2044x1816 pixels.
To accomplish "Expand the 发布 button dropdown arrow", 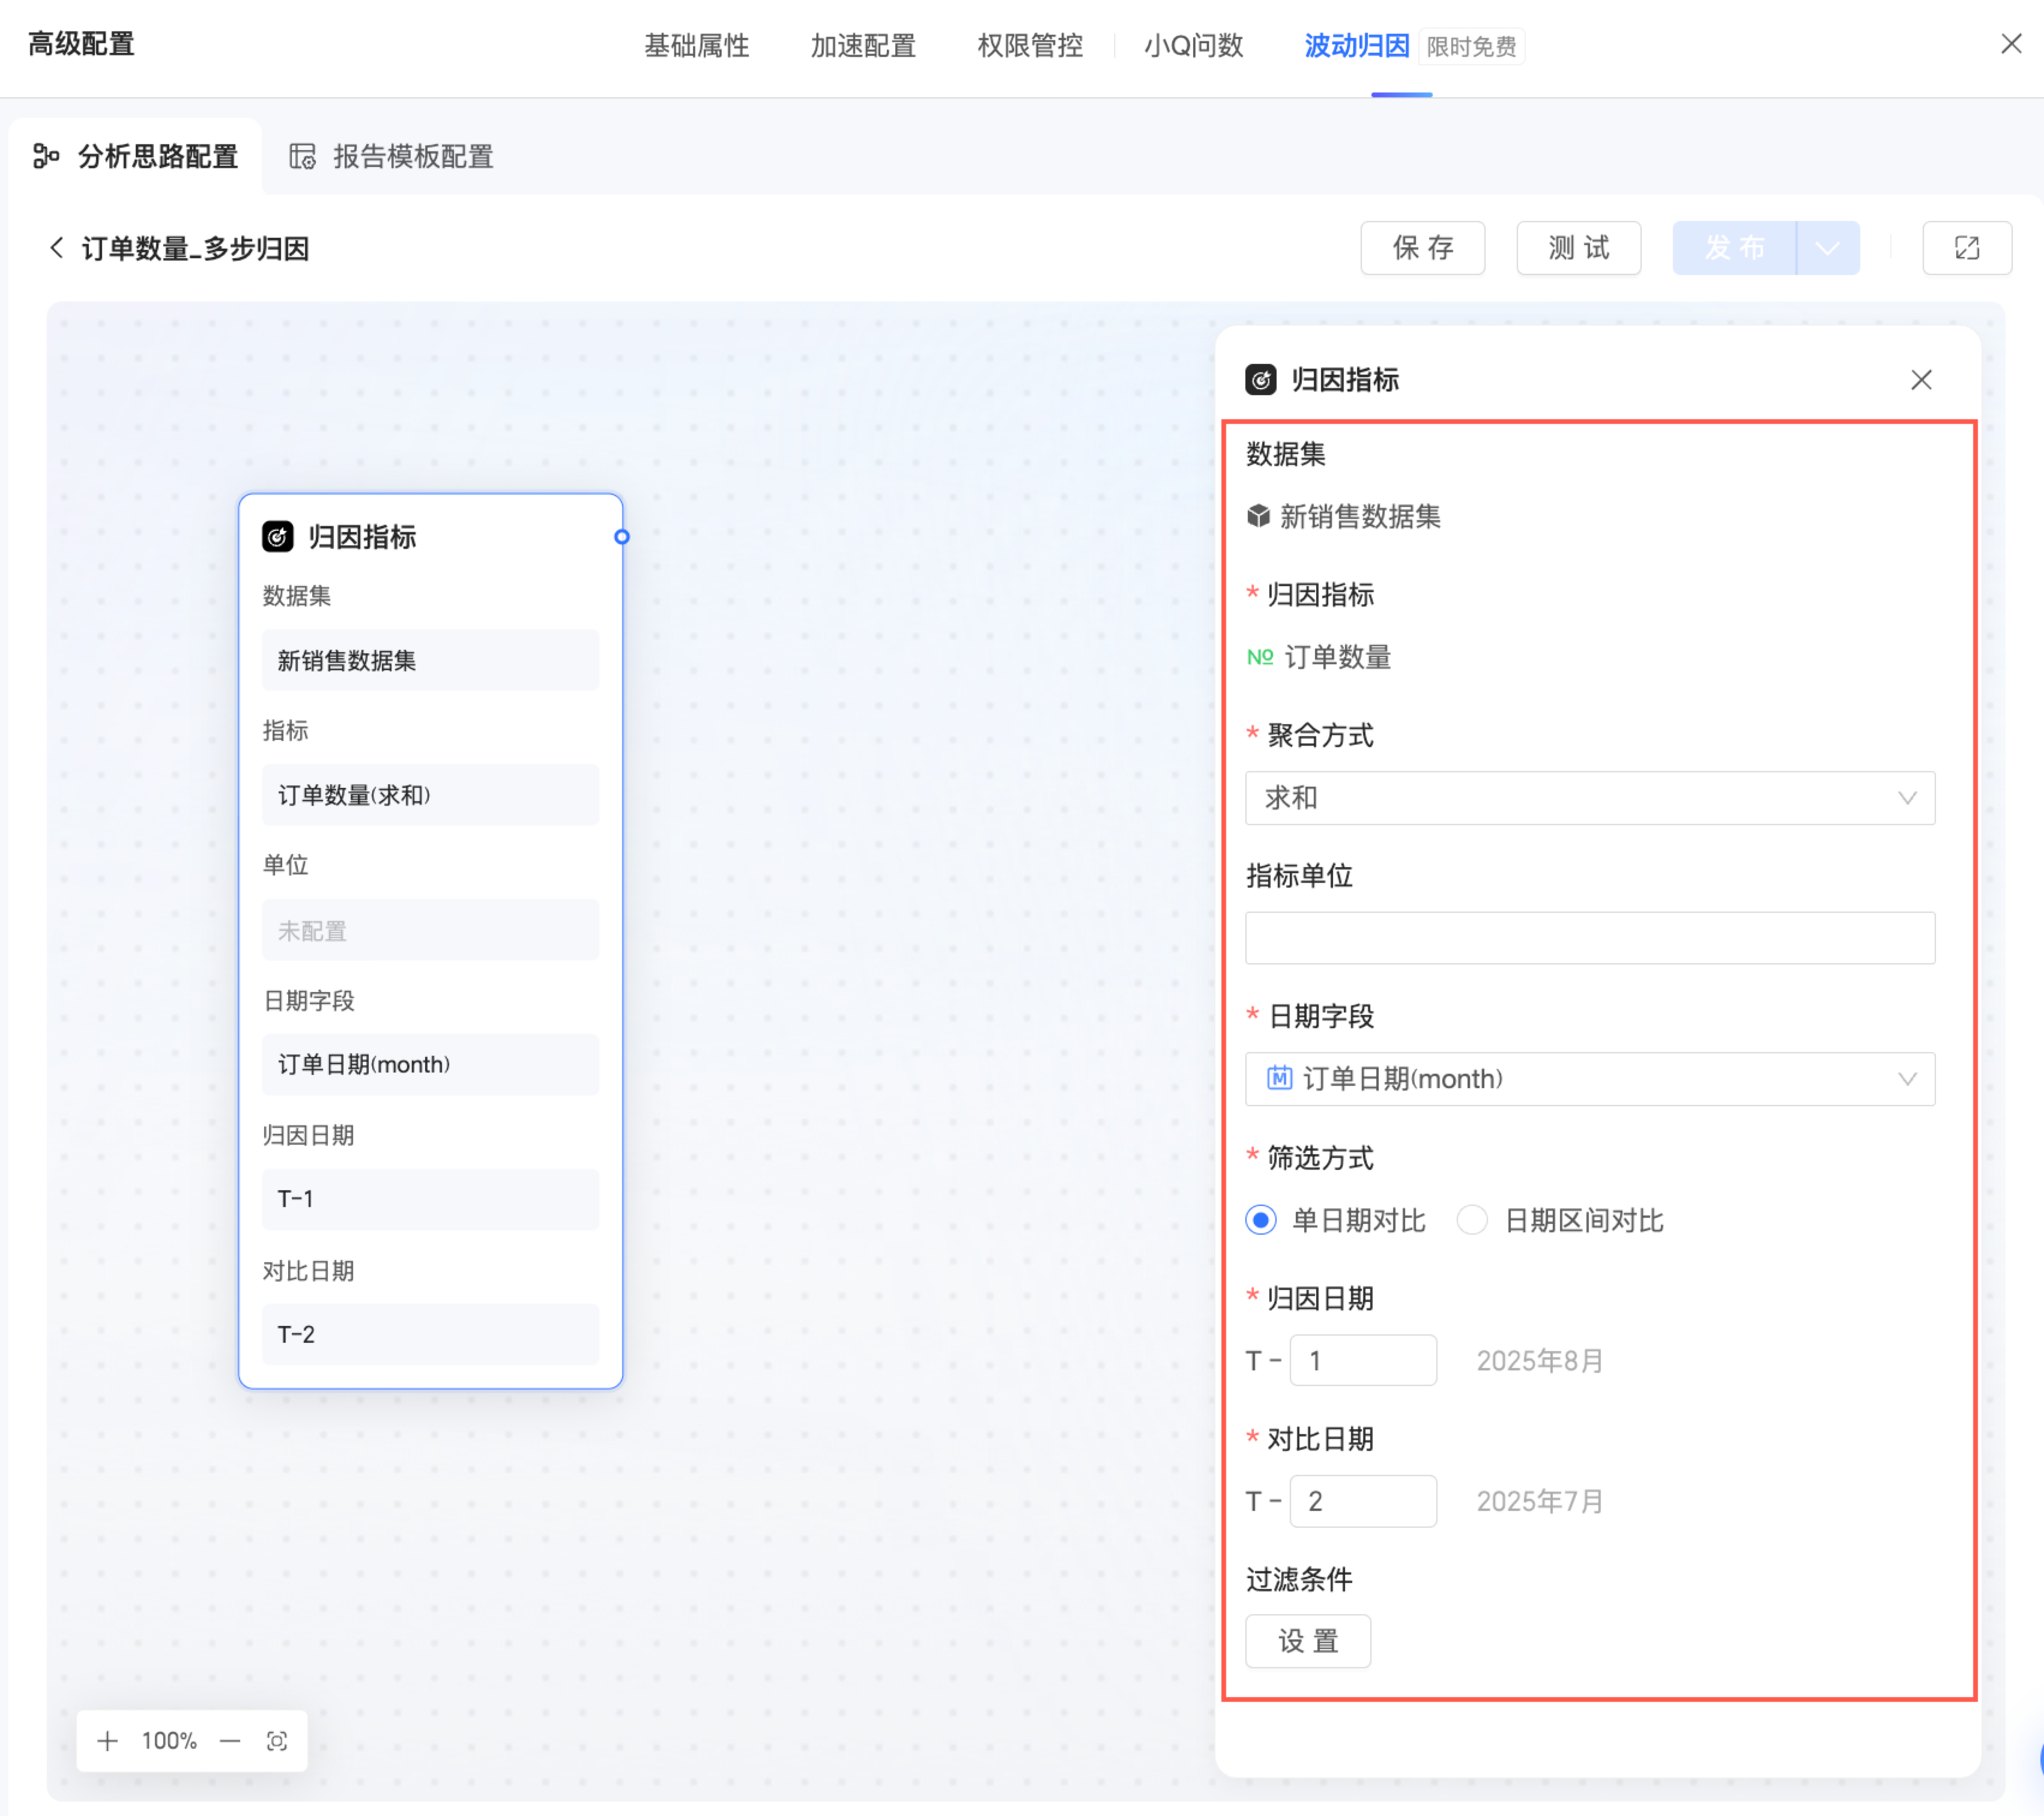I will (1827, 248).
